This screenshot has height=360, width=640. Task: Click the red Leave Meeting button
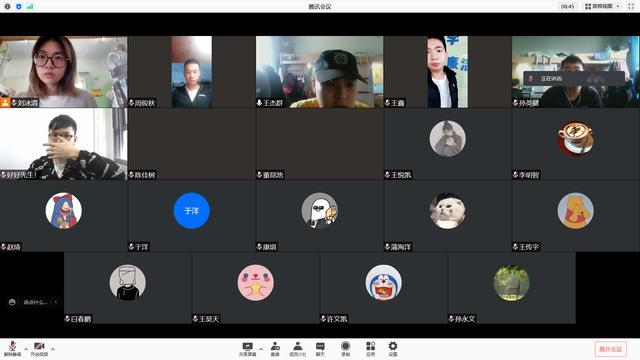click(x=610, y=349)
